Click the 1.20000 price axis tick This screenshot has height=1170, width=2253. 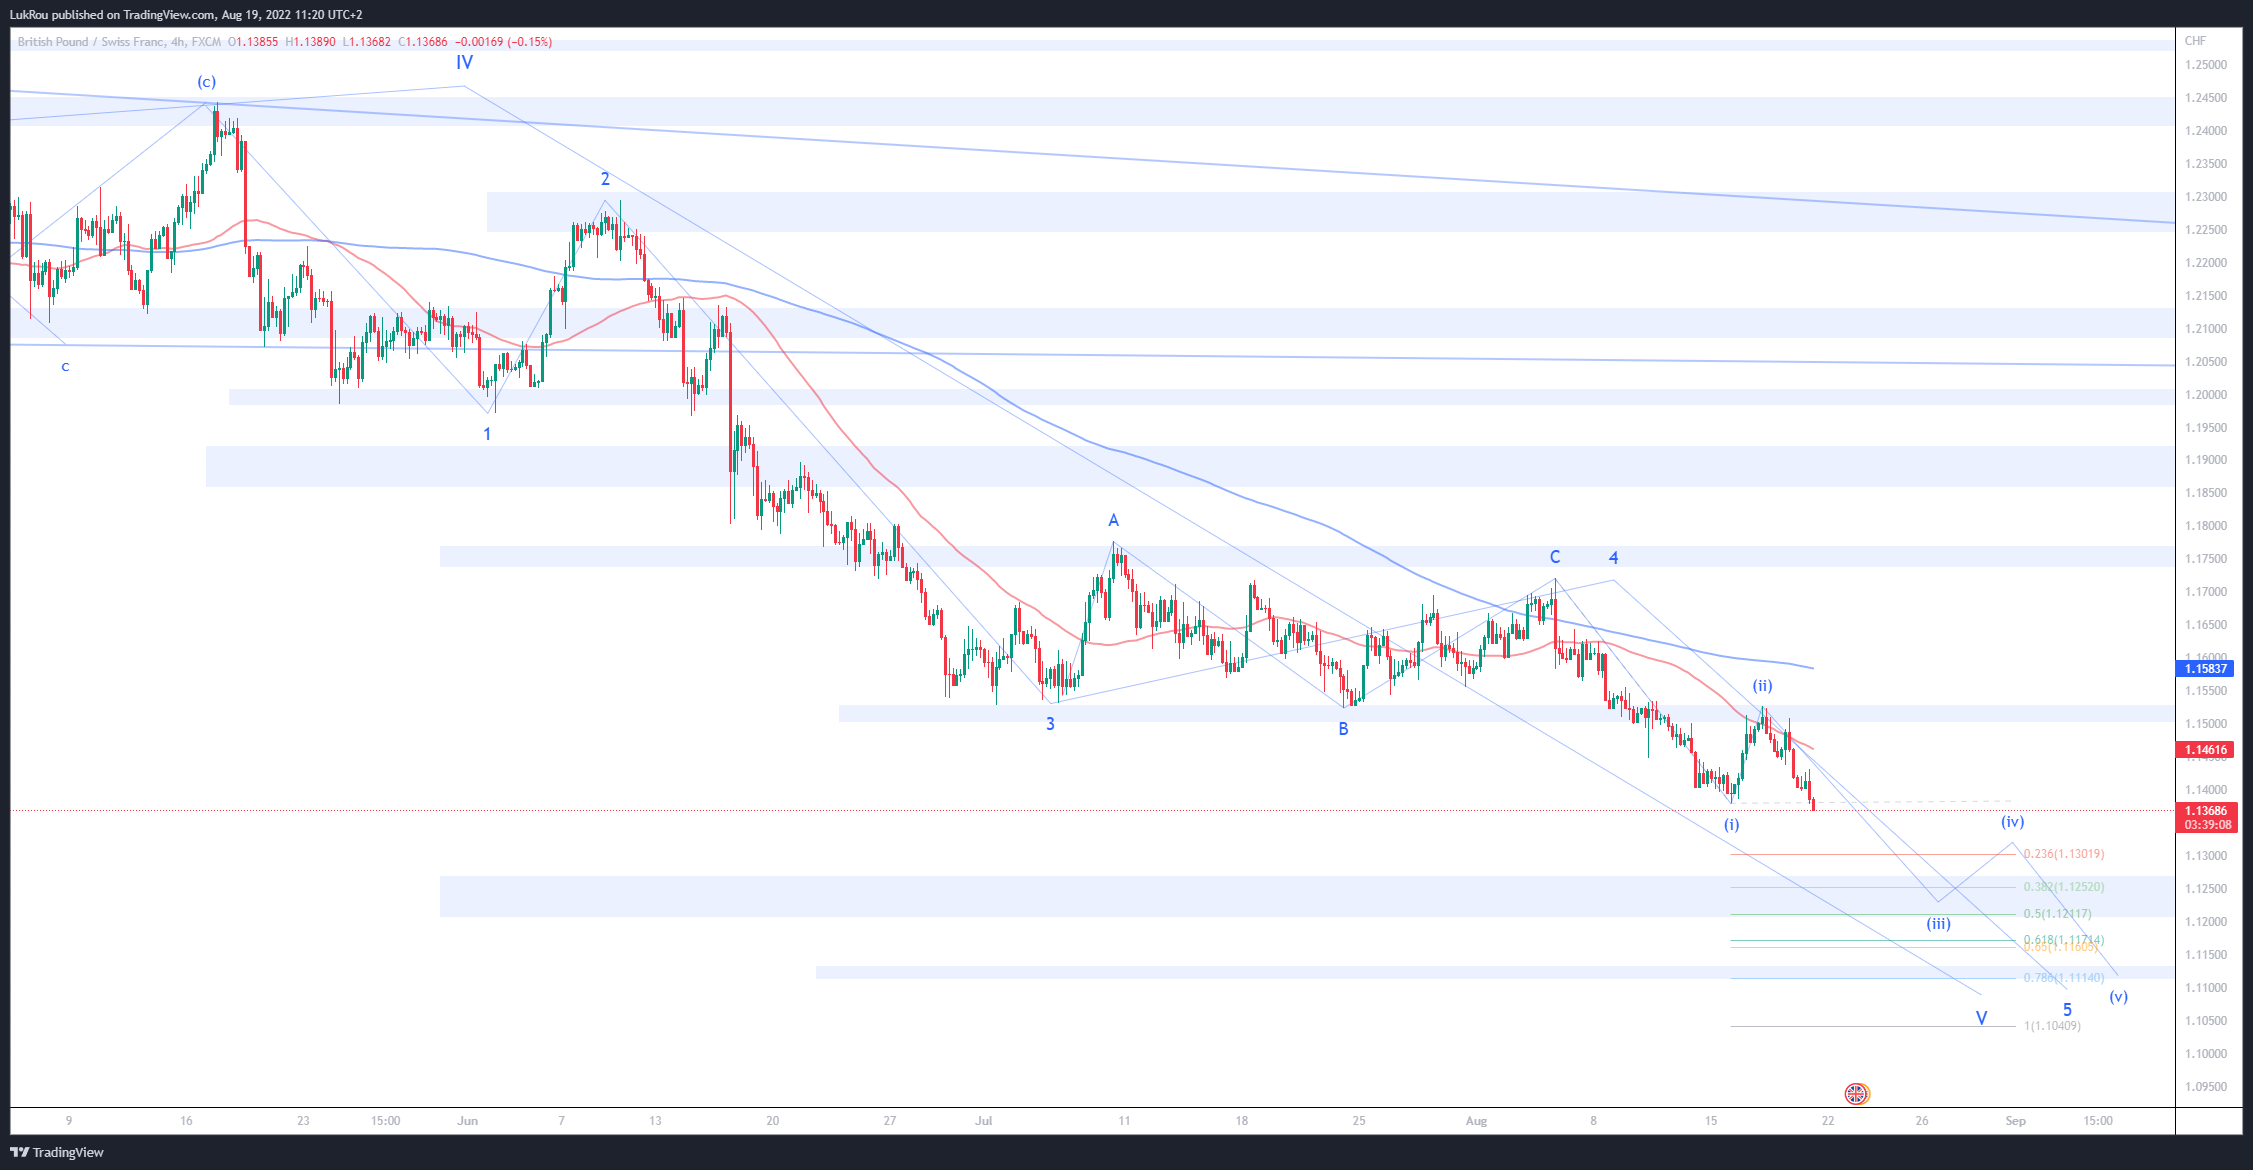(2205, 395)
